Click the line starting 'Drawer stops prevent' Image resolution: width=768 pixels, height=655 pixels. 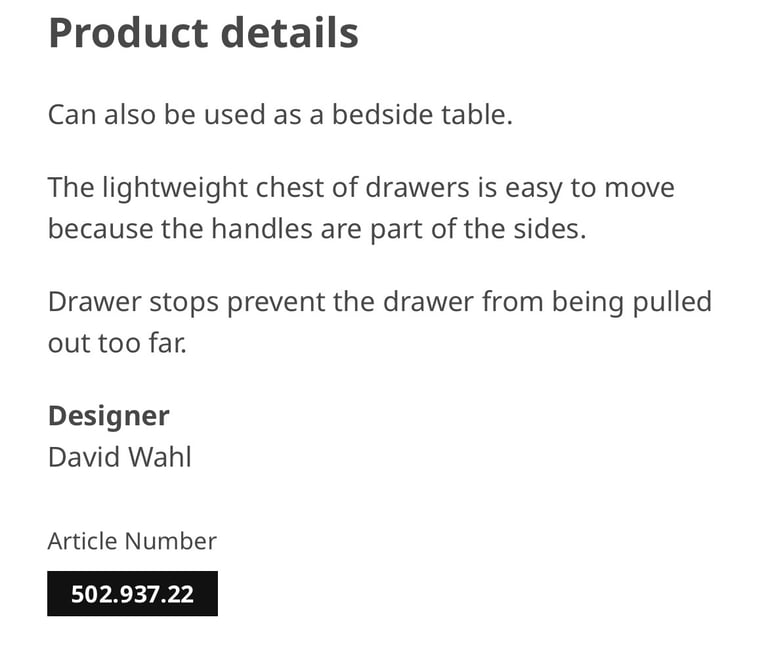tap(380, 302)
